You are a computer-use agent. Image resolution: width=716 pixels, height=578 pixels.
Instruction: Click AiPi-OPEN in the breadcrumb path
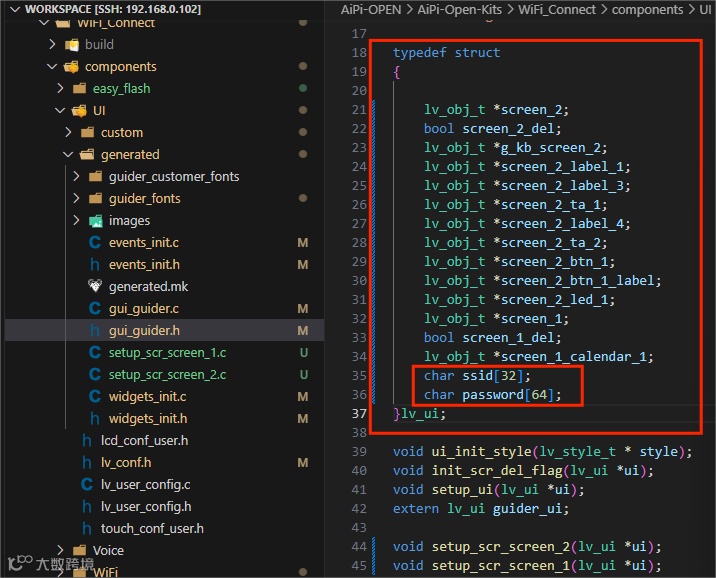pyautogui.click(x=371, y=10)
